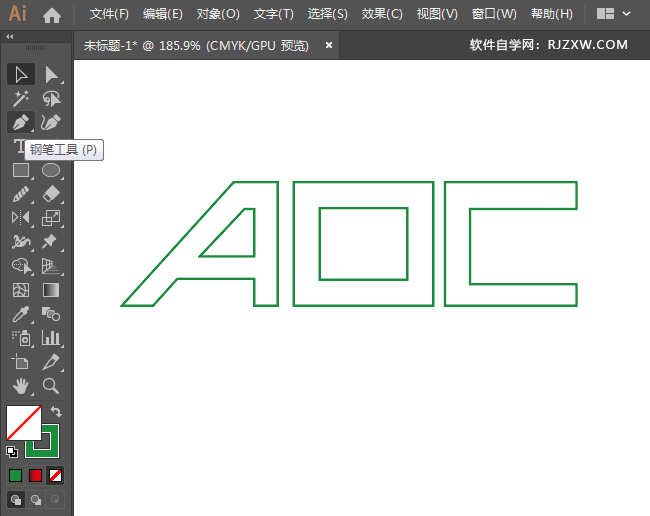Open the 对象(O) menu

tap(218, 14)
